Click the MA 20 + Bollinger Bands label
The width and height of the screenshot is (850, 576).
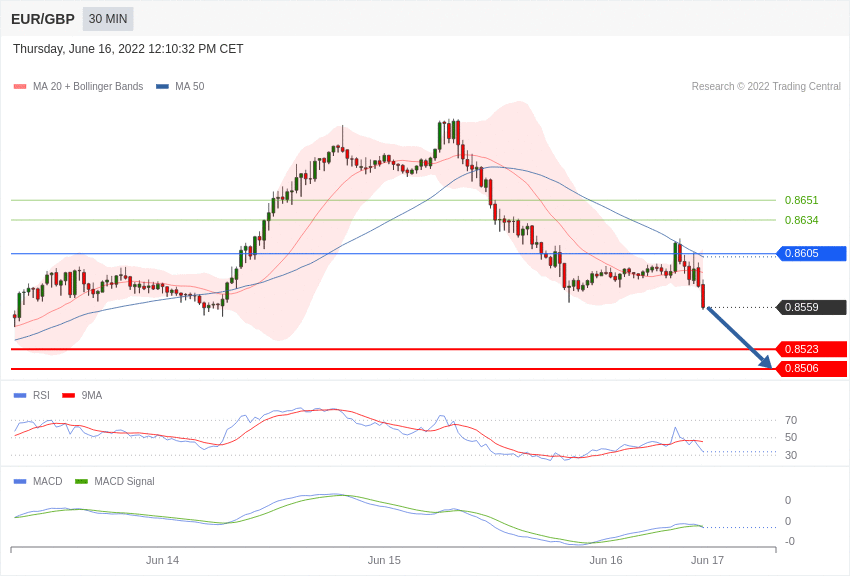click(x=88, y=86)
